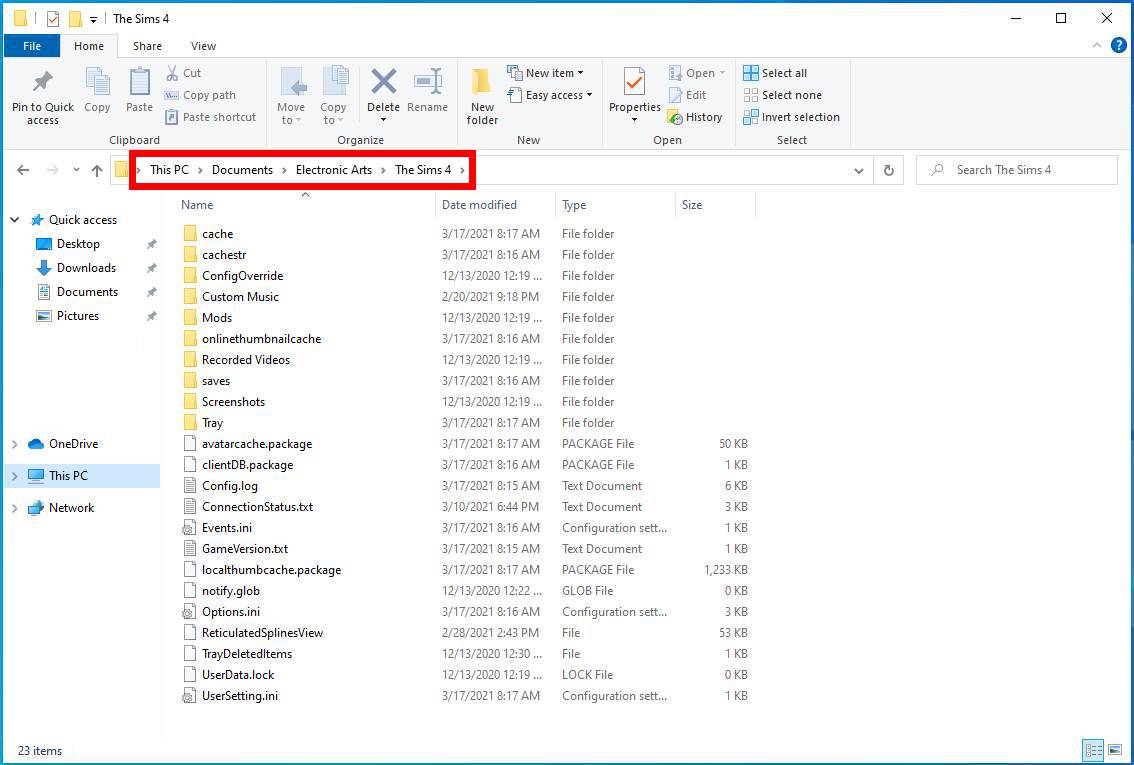This screenshot has height=765, width=1134.
Task: Sort by Date modified column header
Action: [x=495, y=205]
